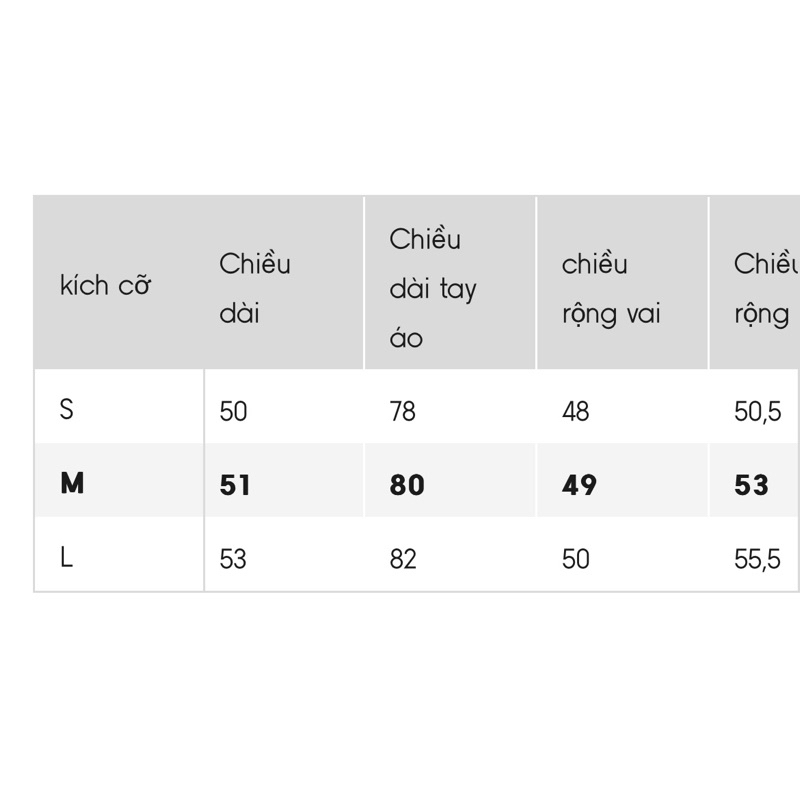Select bold shoulder width value 49
This screenshot has width=800, height=800.
(x=579, y=485)
